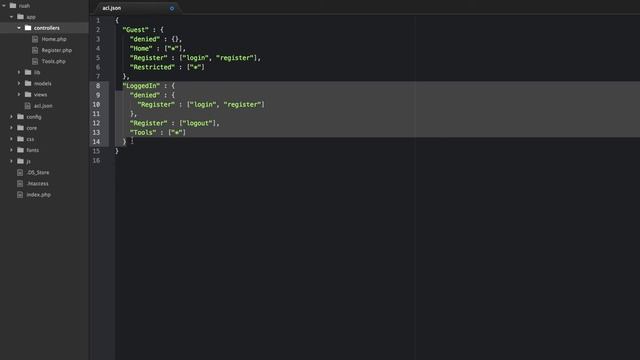The width and height of the screenshot is (640, 360).
Task: Click the fonts folder icon
Action: 20,150
